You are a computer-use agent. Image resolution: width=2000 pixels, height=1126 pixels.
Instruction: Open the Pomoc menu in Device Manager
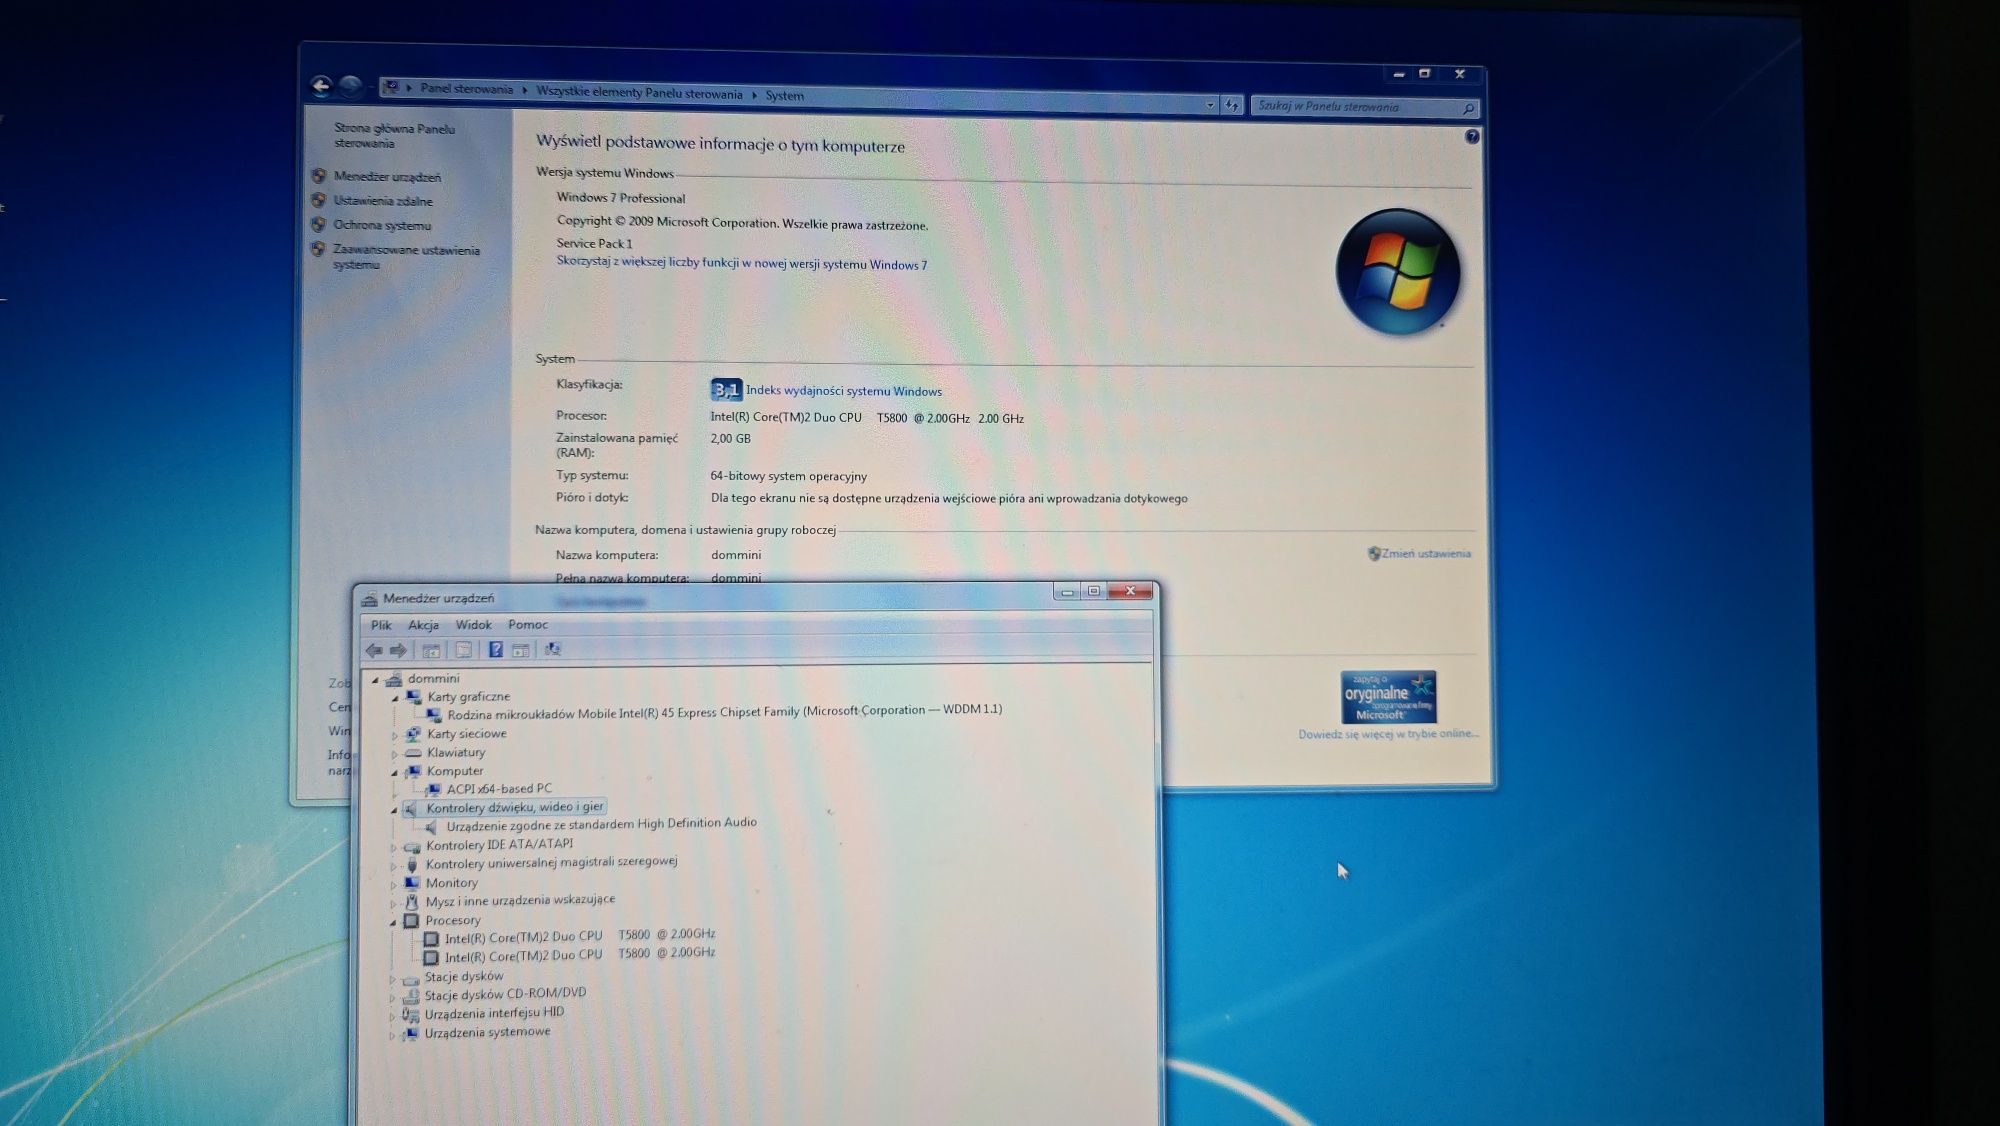pyautogui.click(x=527, y=625)
